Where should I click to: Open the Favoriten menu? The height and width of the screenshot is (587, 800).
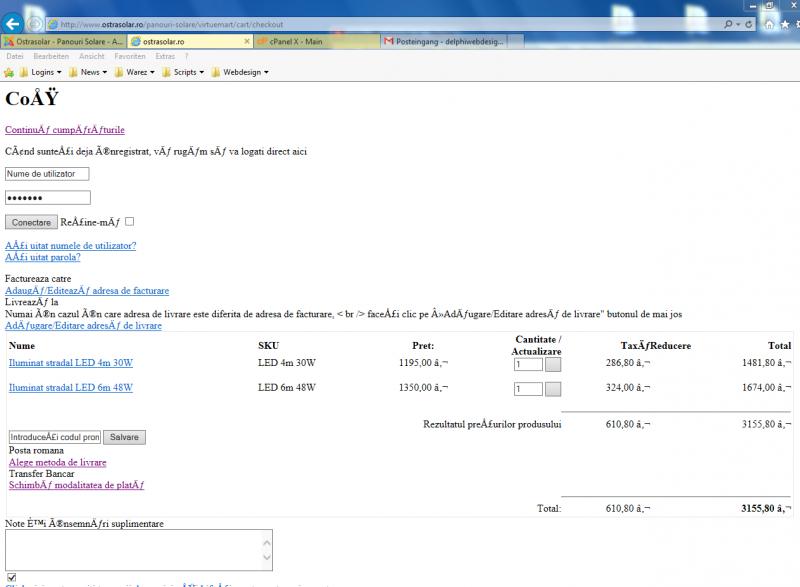[130, 57]
